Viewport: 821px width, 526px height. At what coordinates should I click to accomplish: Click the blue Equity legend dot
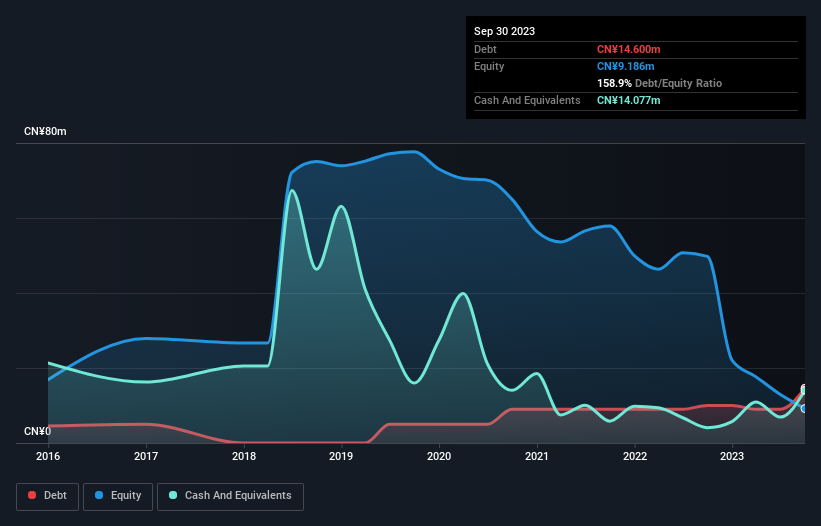pyautogui.click(x=99, y=495)
